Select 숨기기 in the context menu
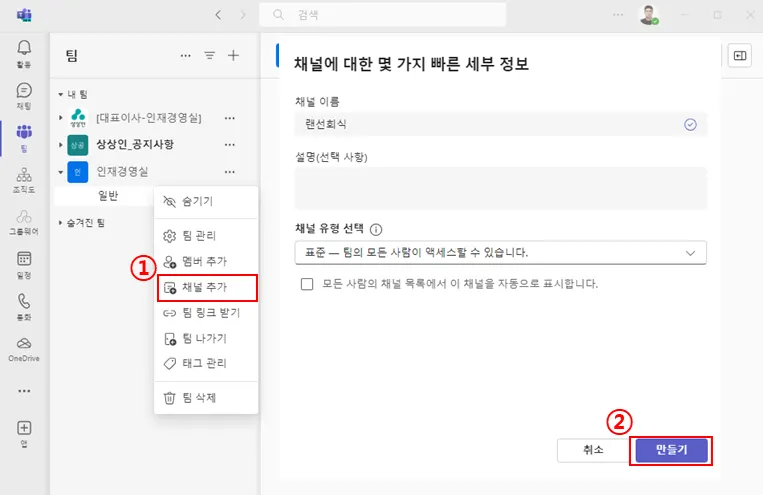 (x=206, y=202)
